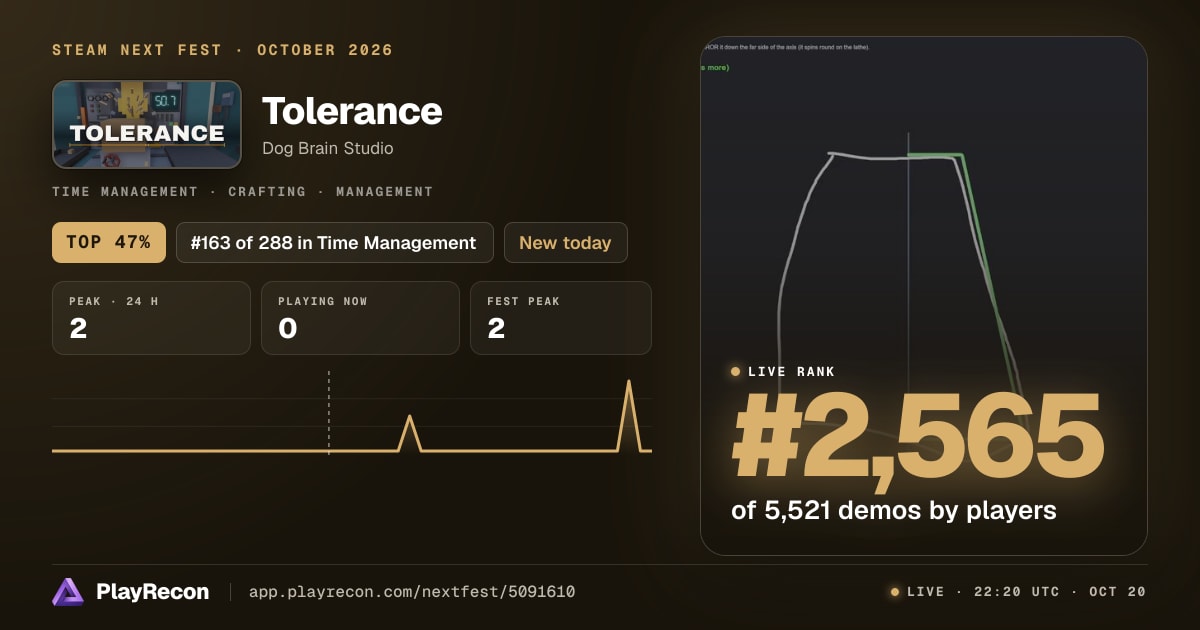This screenshot has height=630, width=1200.
Task: Click the PlayRecon brand name
Action: pos(152,592)
